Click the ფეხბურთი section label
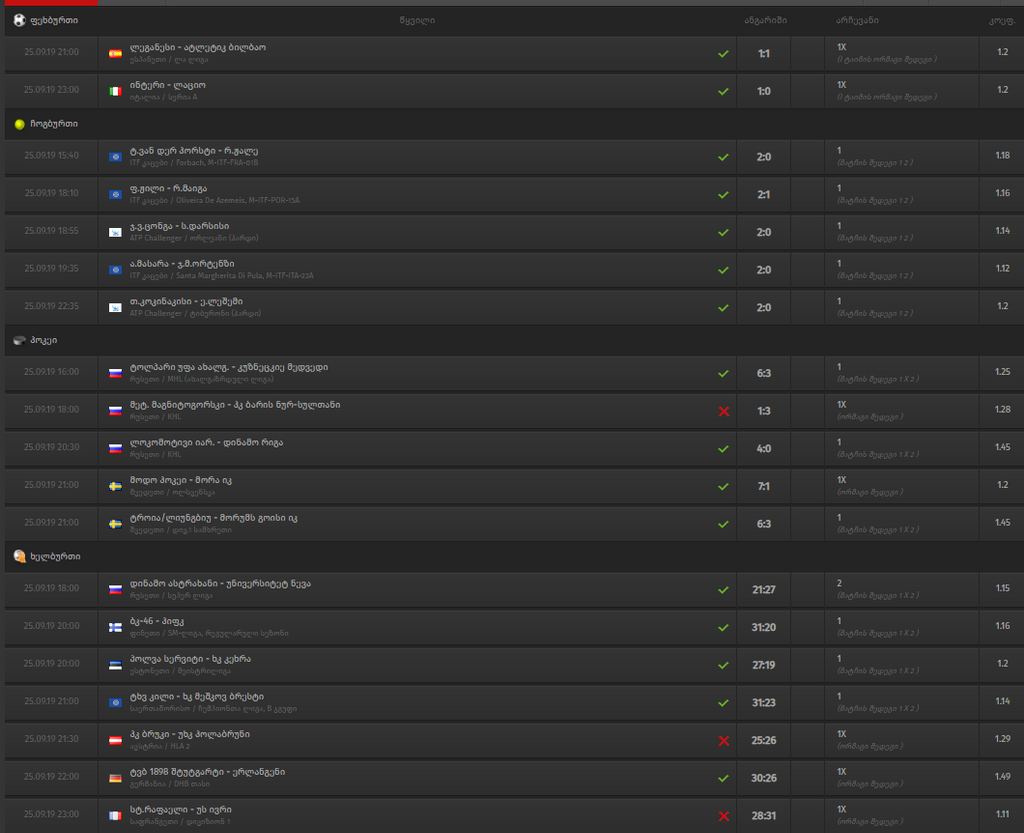The height and width of the screenshot is (833, 1024). click(x=54, y=20)
